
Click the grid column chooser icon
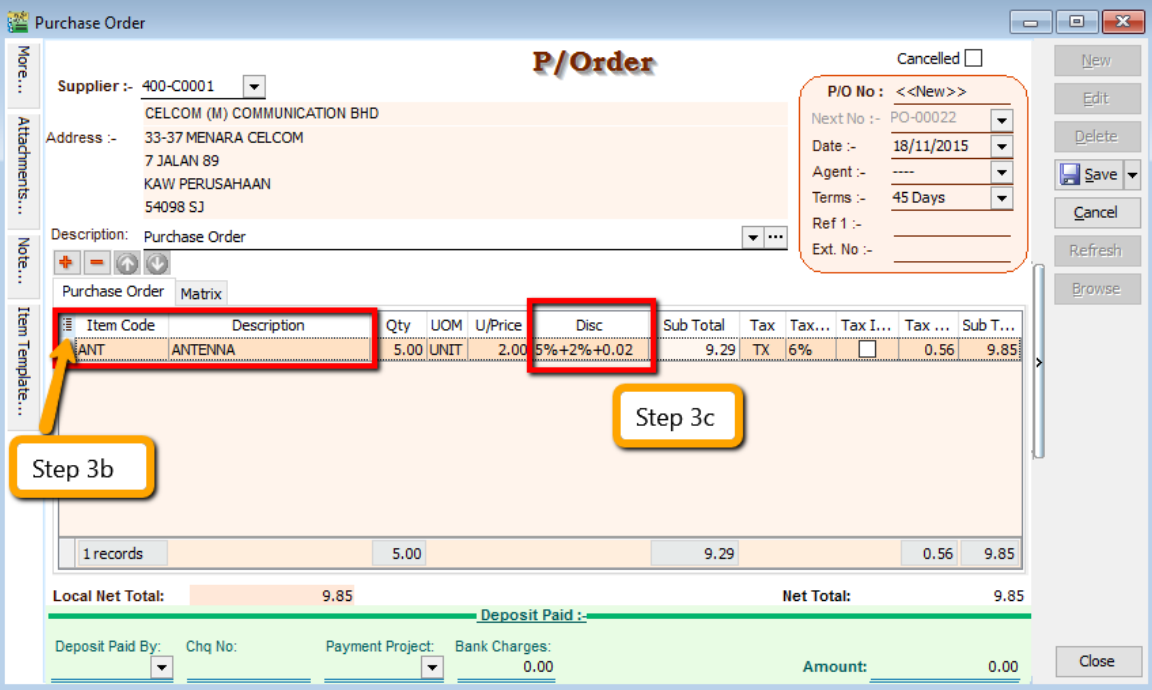pos(67,325)
